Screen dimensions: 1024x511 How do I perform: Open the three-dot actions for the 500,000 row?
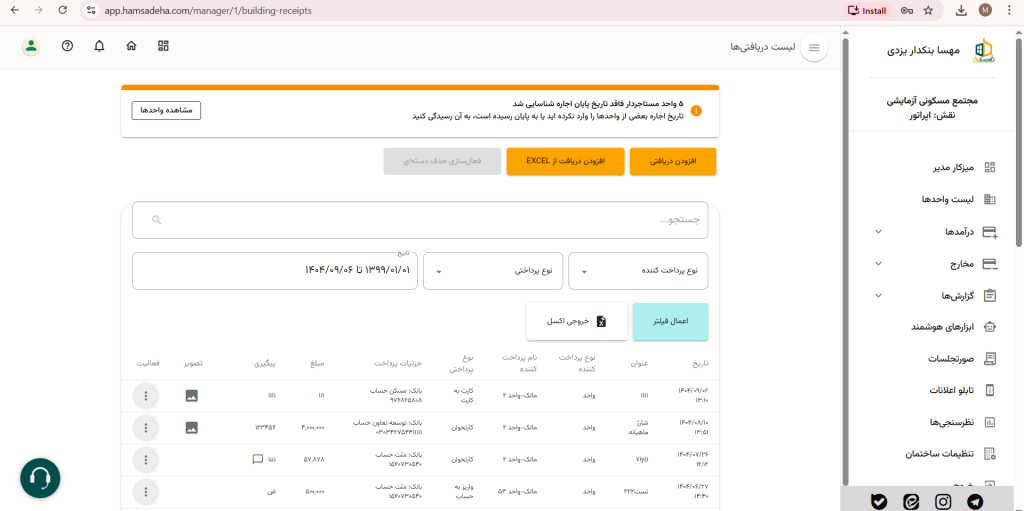pos(146,491)
